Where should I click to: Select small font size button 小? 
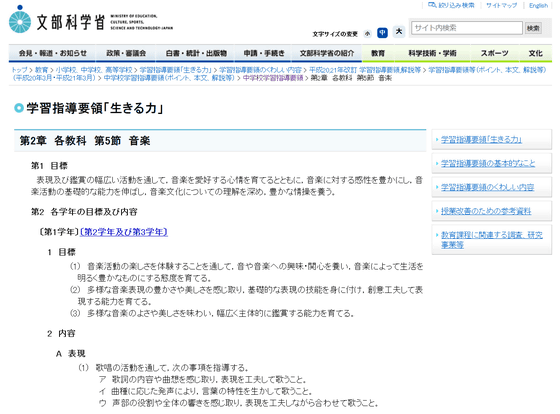coord(368,34)
